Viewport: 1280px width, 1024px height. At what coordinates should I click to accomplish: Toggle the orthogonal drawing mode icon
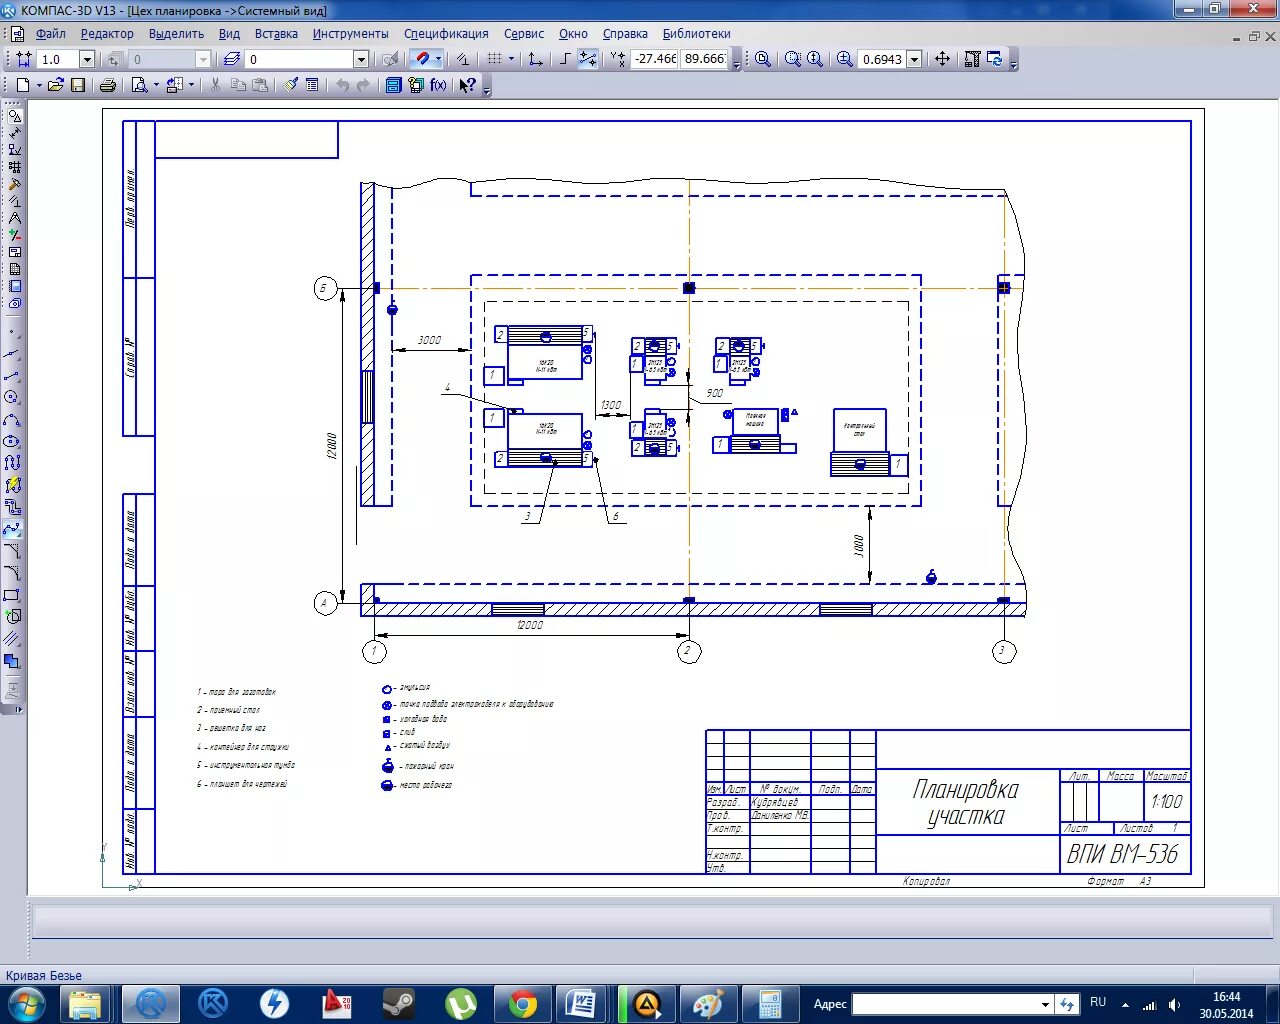(565, 59)
